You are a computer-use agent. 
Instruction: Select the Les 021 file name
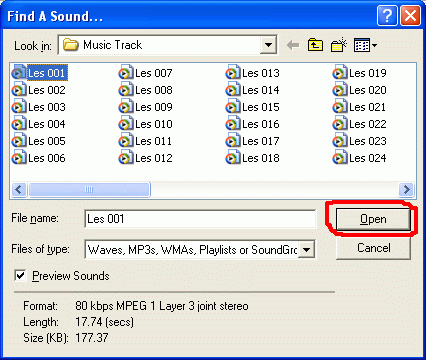(x=367, y=107)
